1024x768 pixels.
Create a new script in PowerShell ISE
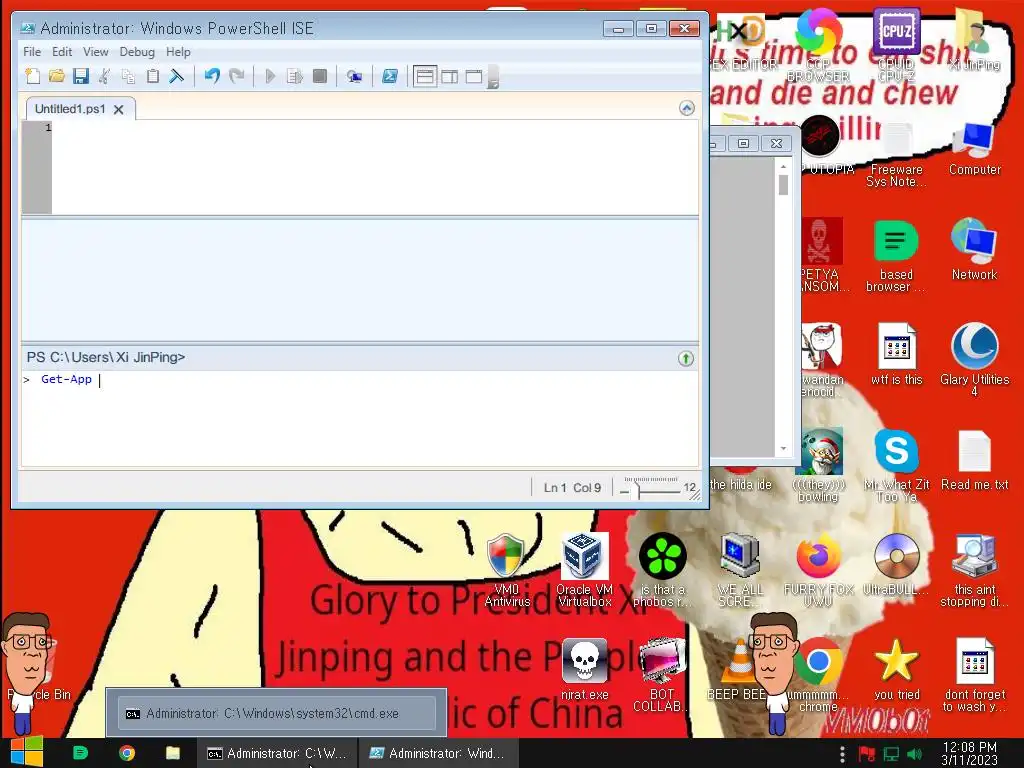tap(33, 76)
